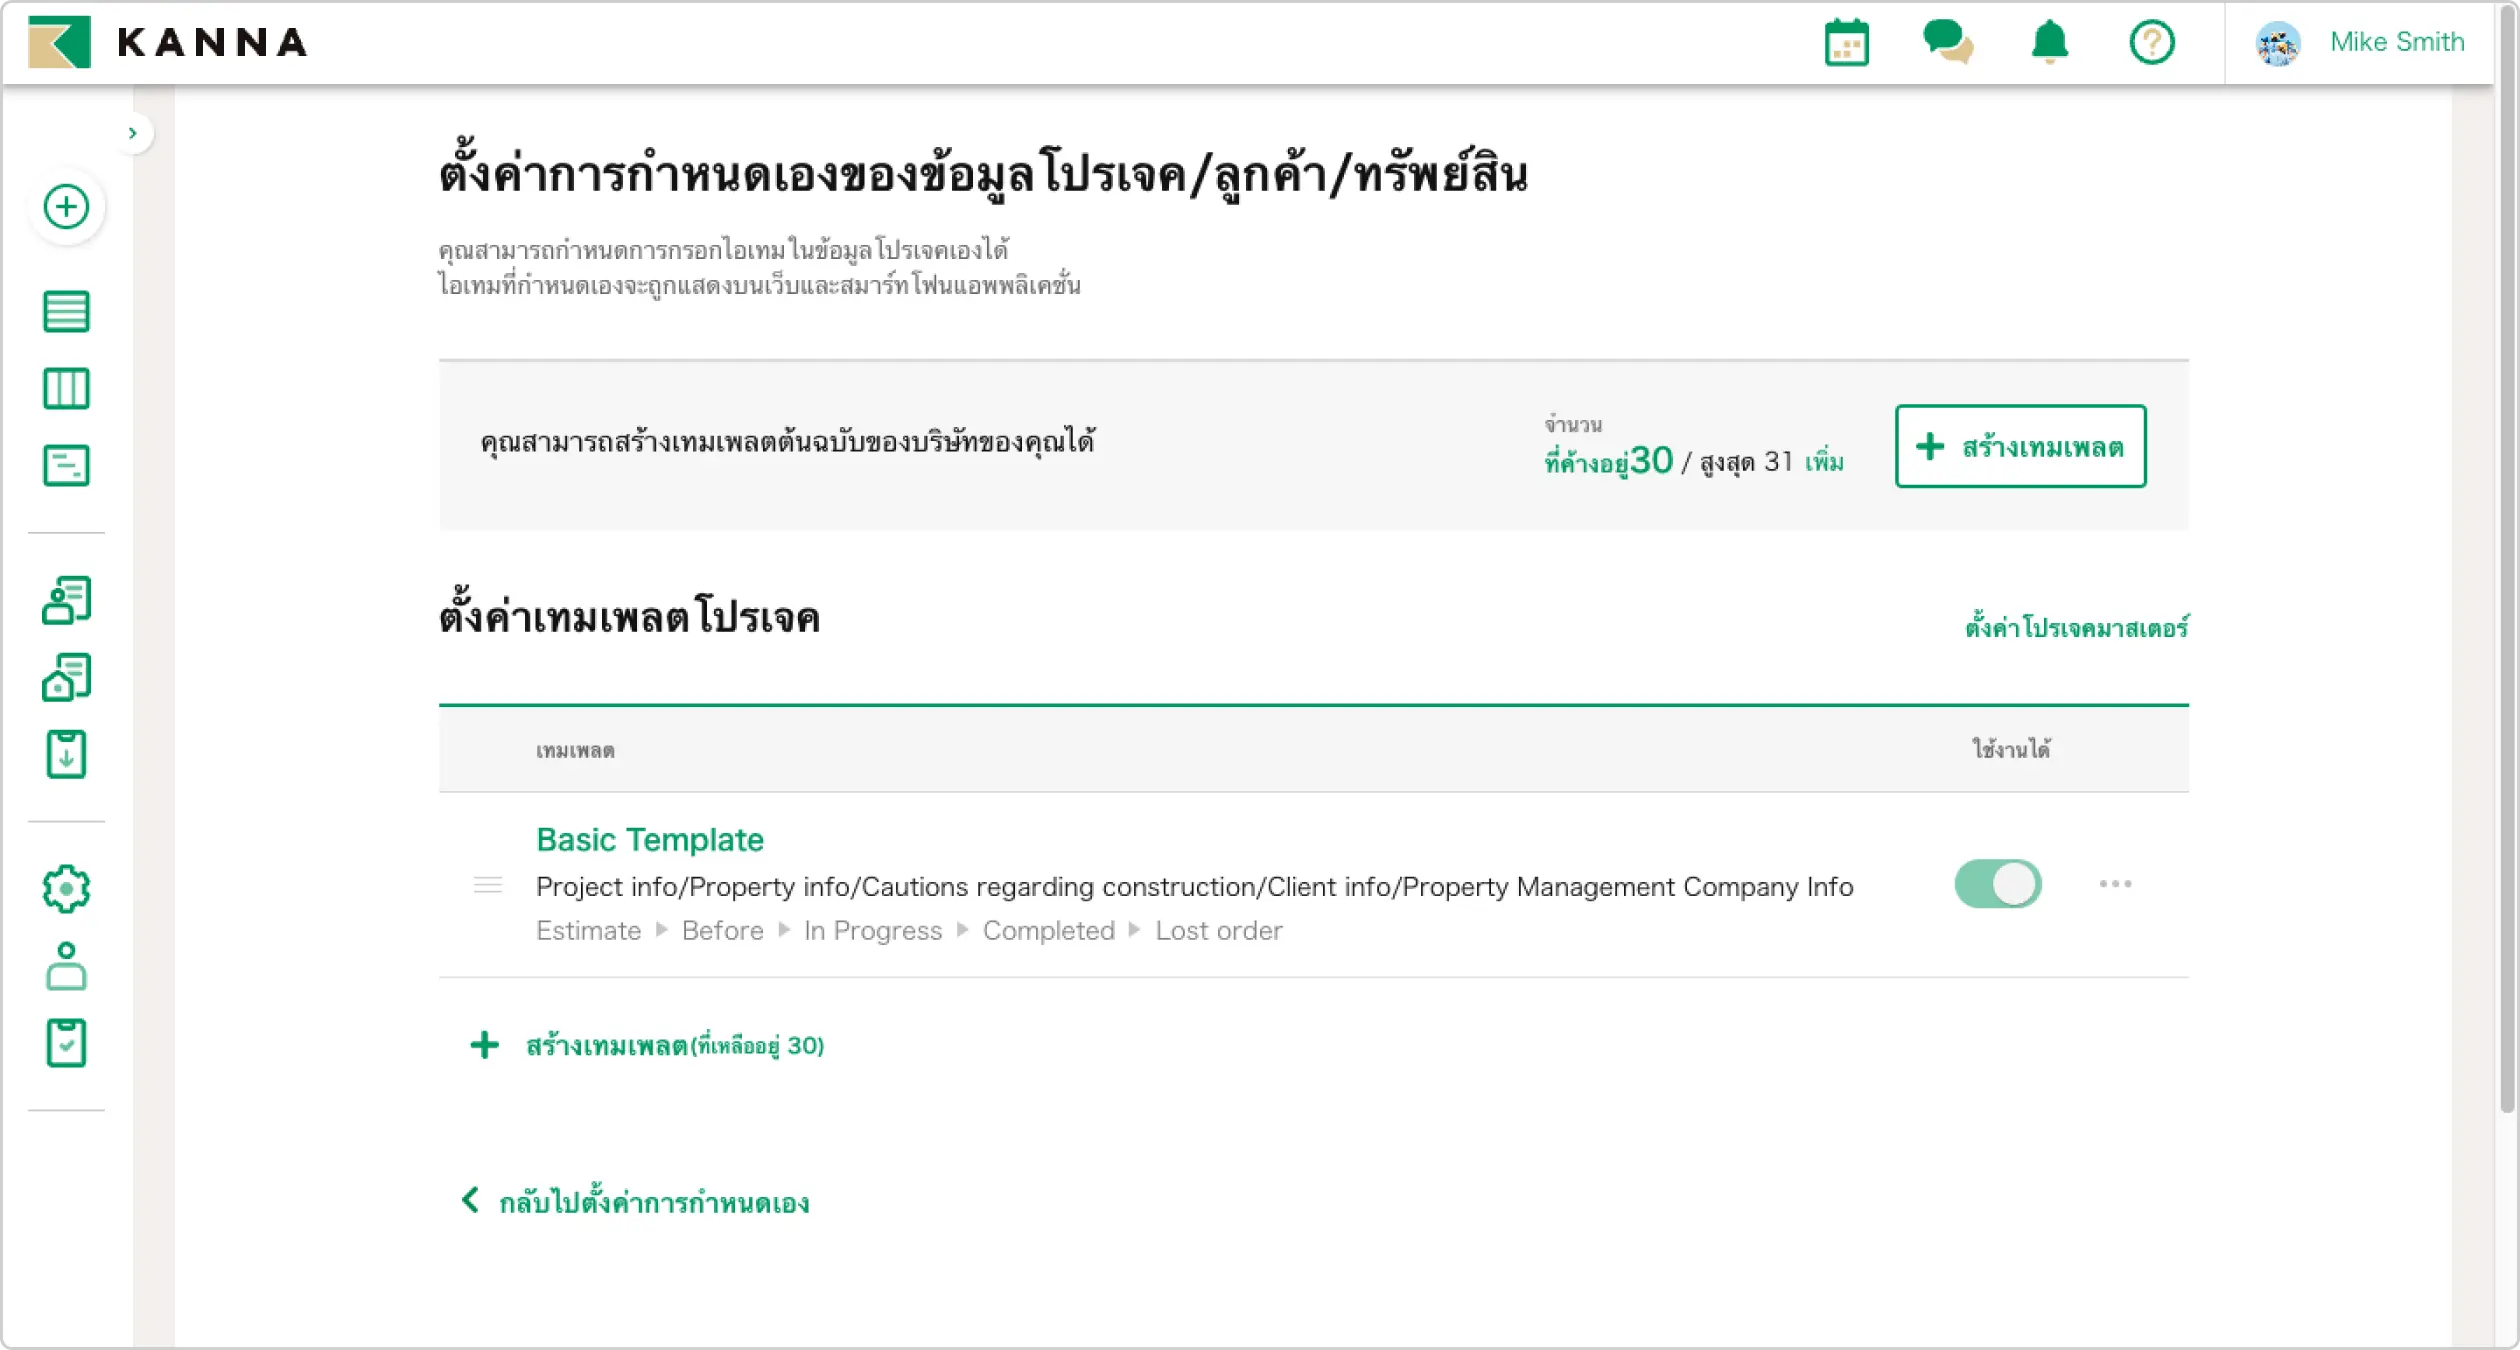Open the three-dot menu for Basic Template
This screenshot has height=1350, width=2520.
coord(2114,884)
